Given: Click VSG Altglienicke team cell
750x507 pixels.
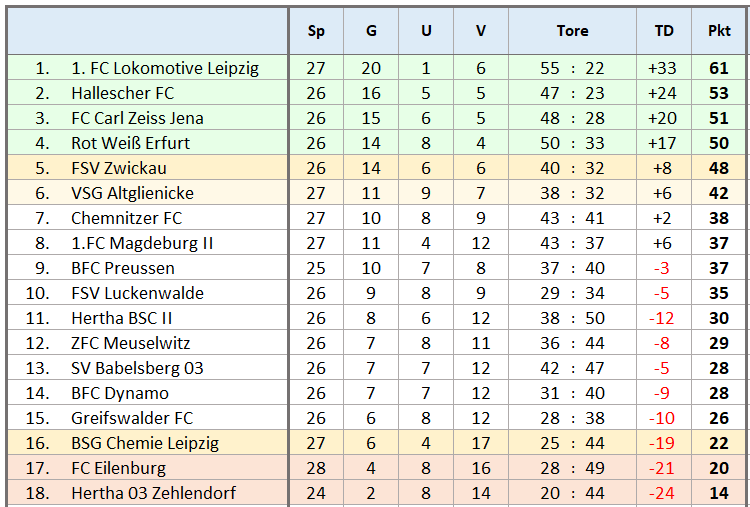Looking at the screenshot, I should [x=132, y=193].
